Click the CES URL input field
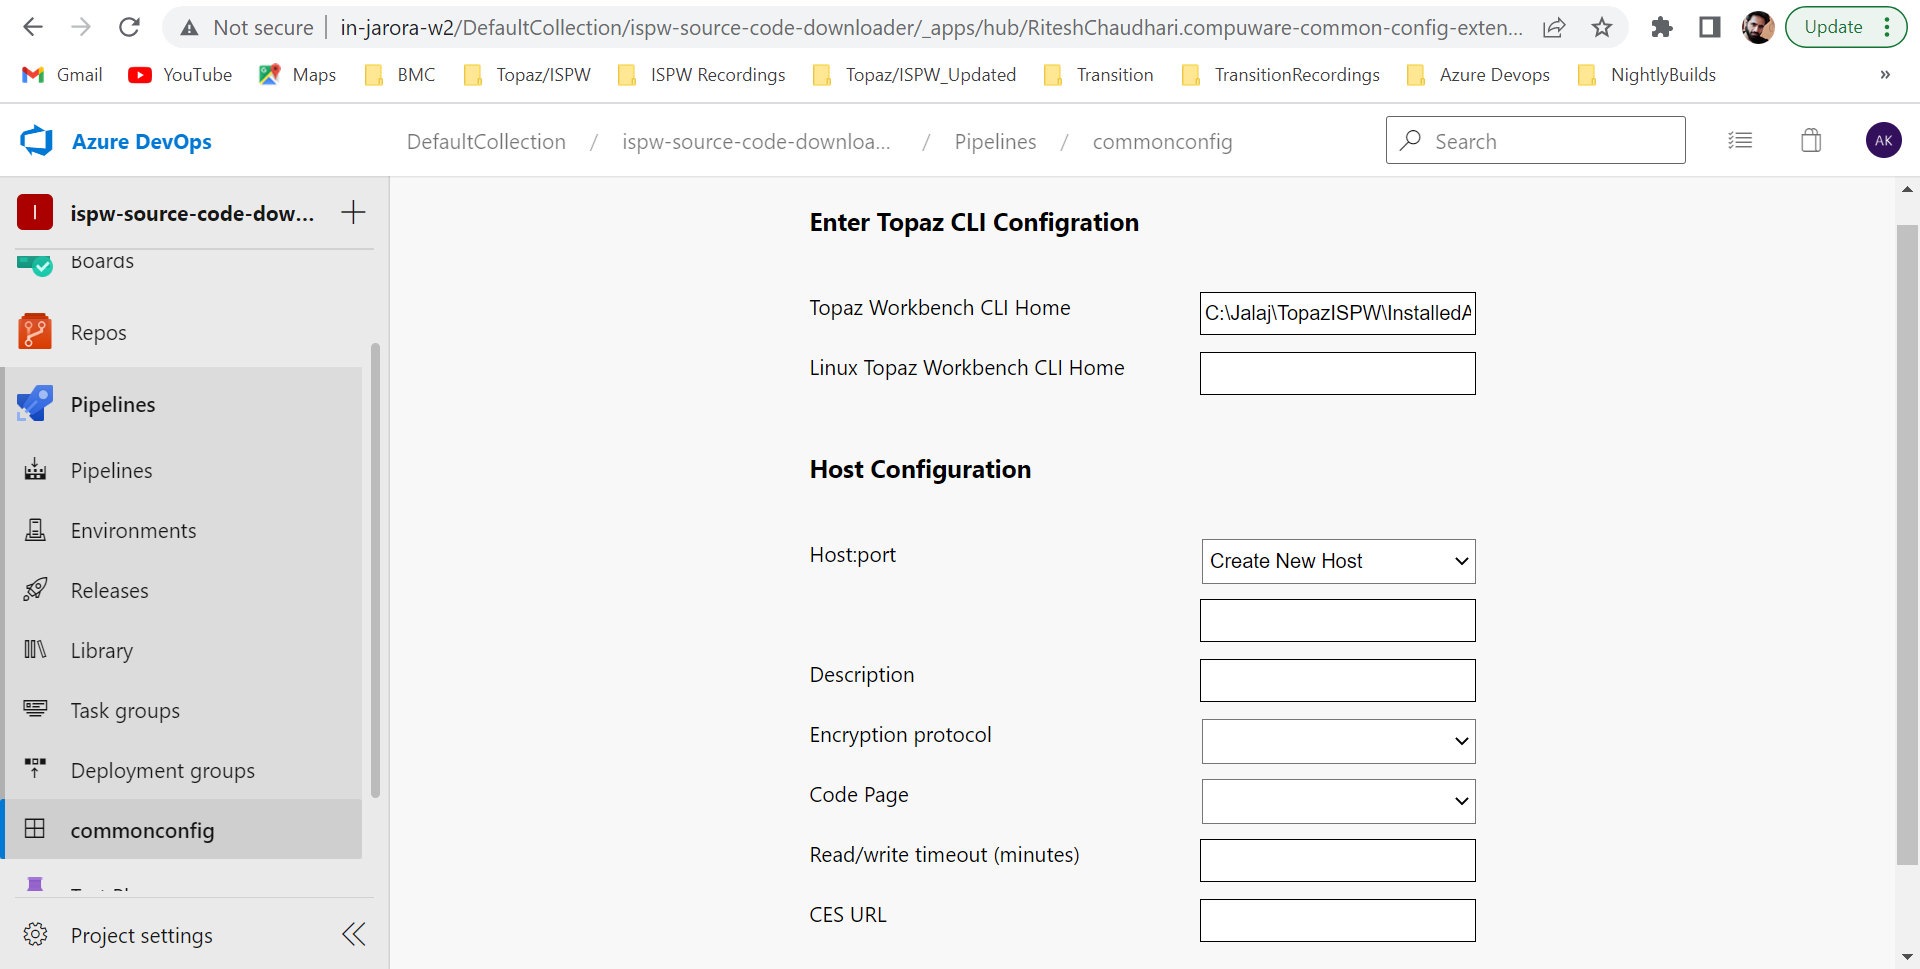The width and height of the screenshot is (1920, 969). click(1337, 920)
